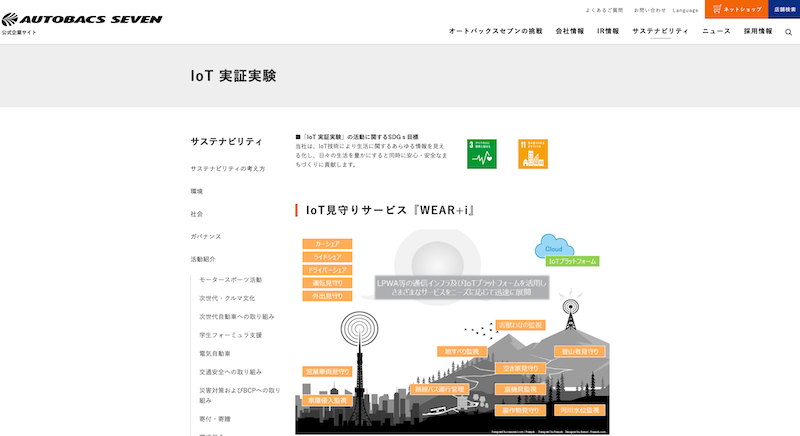Click the AUTOBACS SEVEN logo
The width and height of the screenshot is (800, 436).
(82, 19)
